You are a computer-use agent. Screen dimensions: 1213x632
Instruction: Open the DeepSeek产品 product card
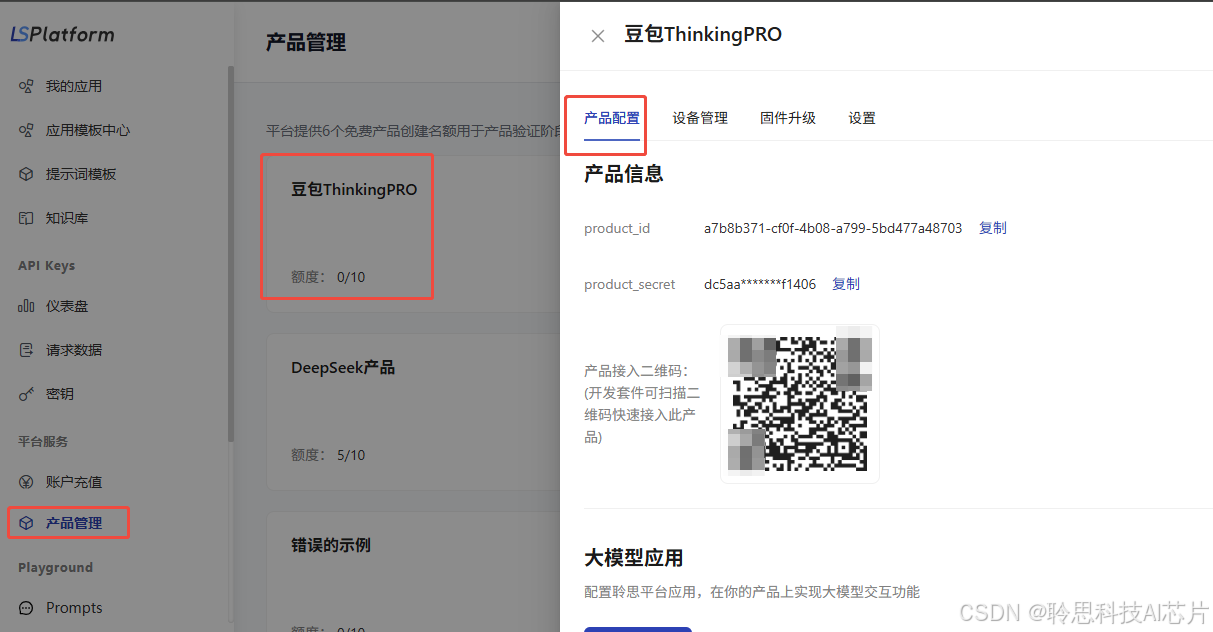412,411
